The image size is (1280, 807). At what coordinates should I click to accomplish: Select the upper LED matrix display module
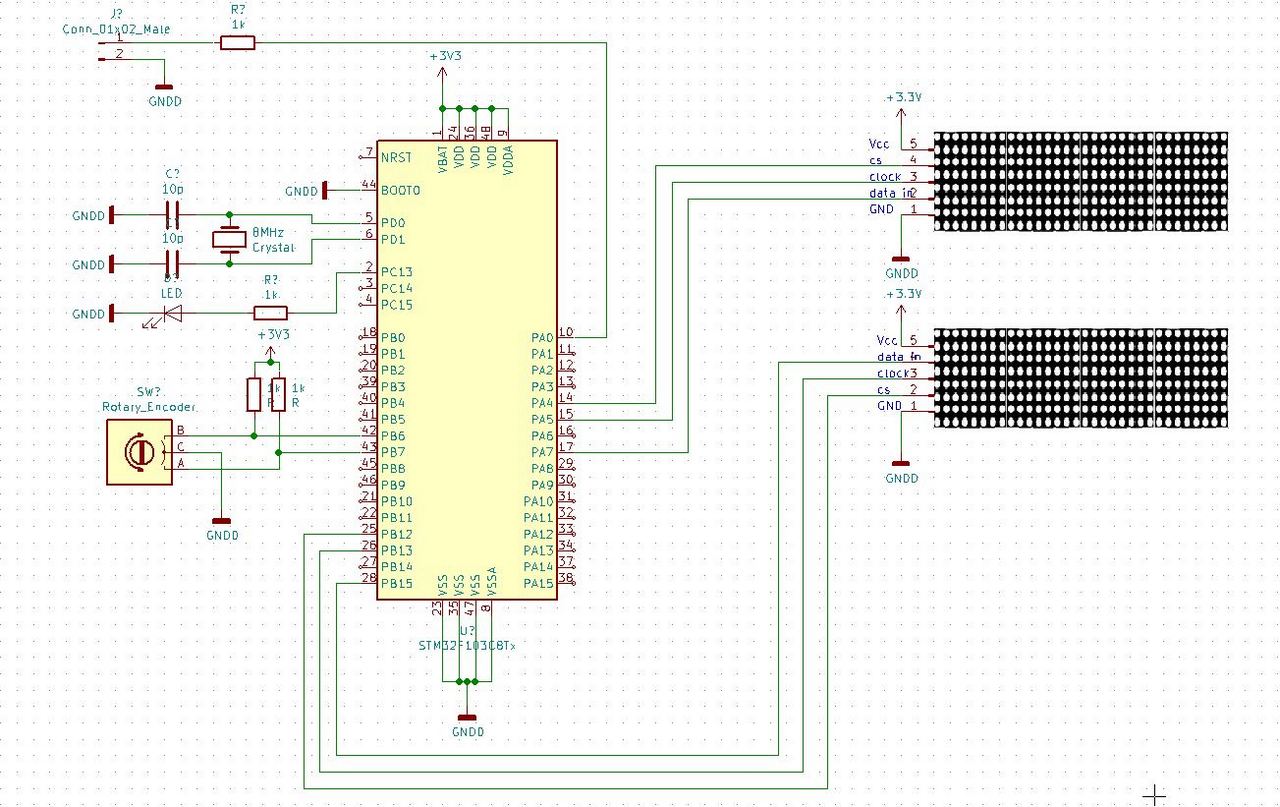(1080, 181)
